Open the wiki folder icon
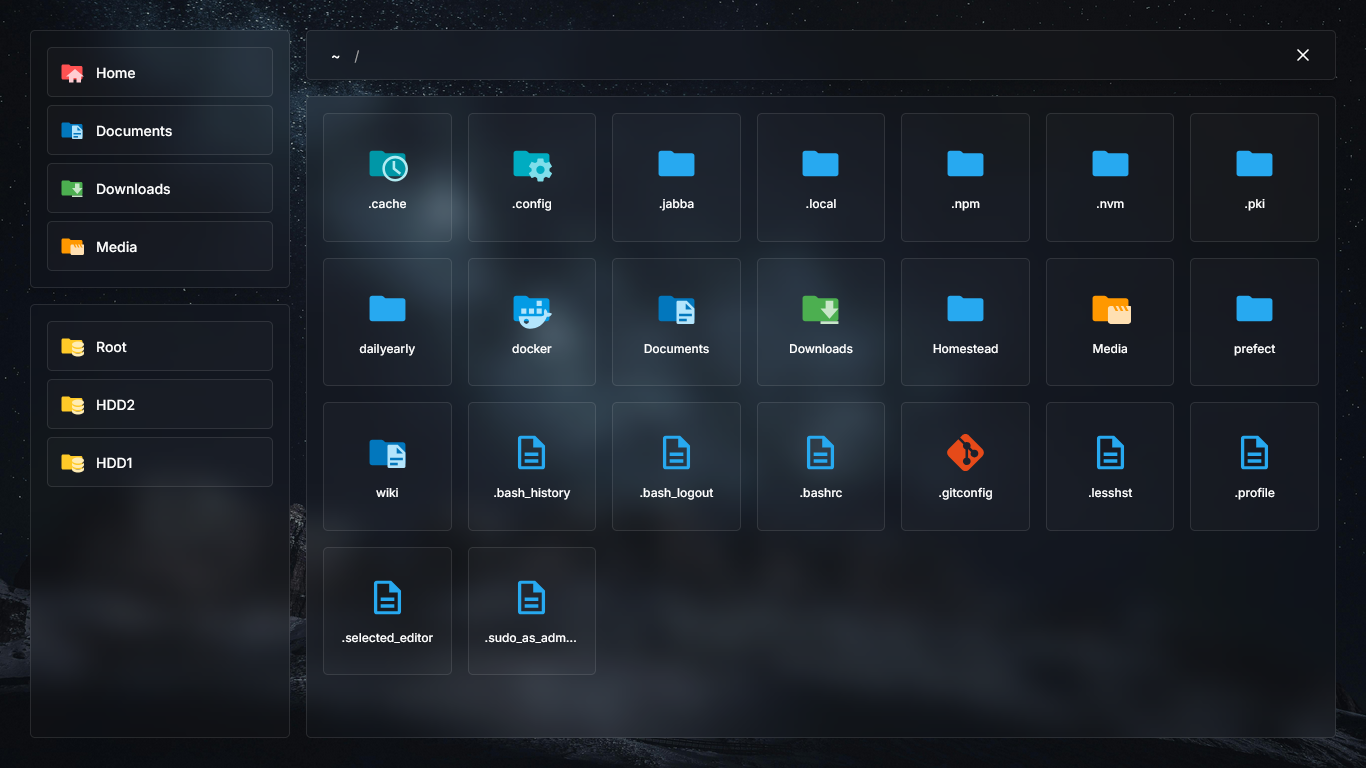 pos(387,454)
